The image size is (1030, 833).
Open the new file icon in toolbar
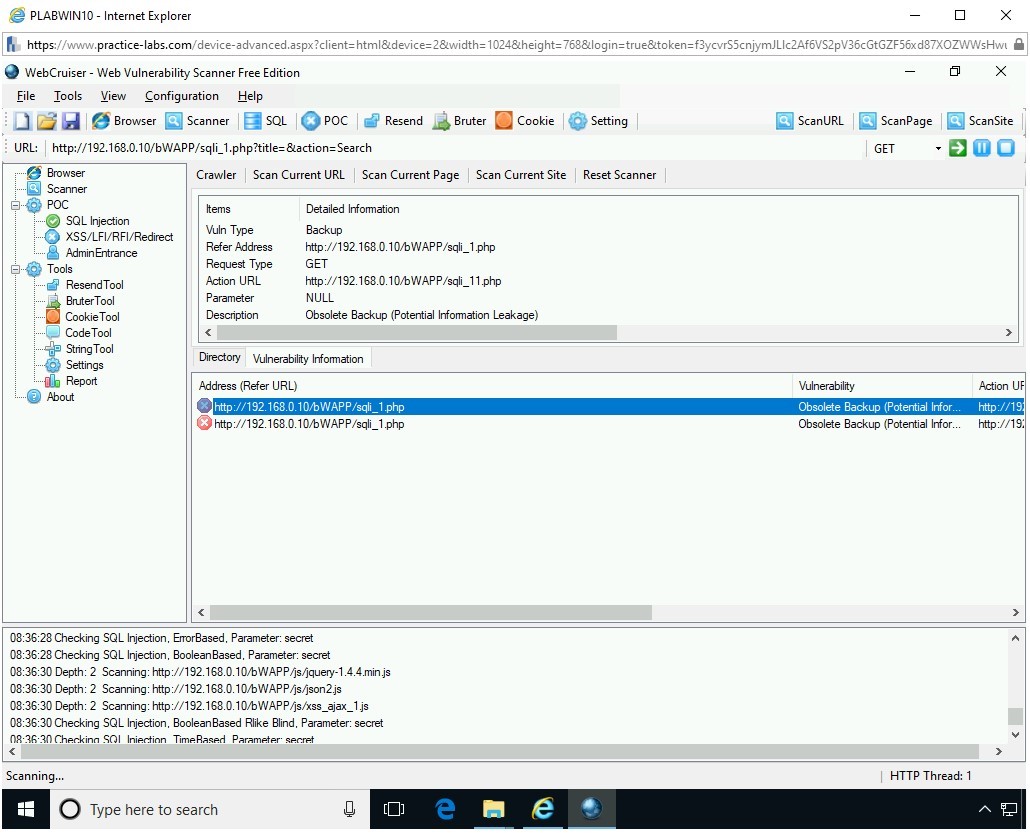(22, 121)
